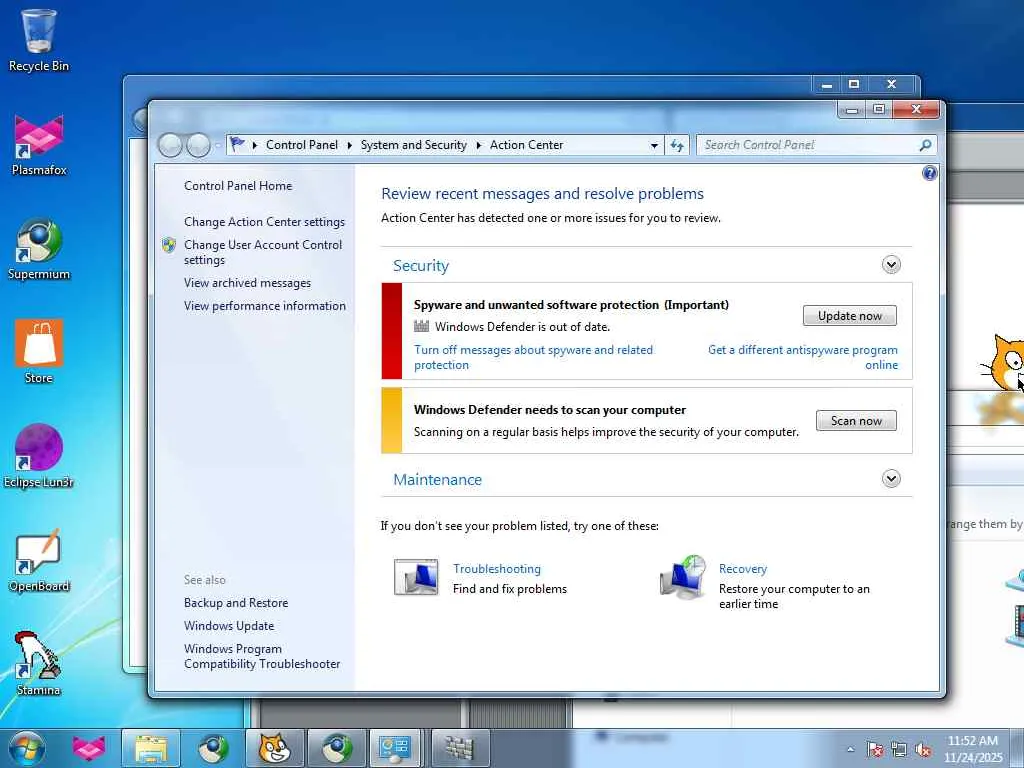Switch to the Scratch cat taskbar app

pyautogui.click(x=274, y=748)
